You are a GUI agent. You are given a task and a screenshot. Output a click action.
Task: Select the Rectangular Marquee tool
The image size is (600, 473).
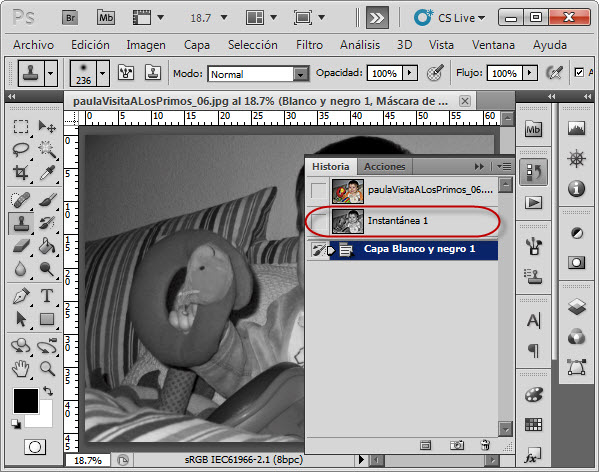tap(21, 126)
